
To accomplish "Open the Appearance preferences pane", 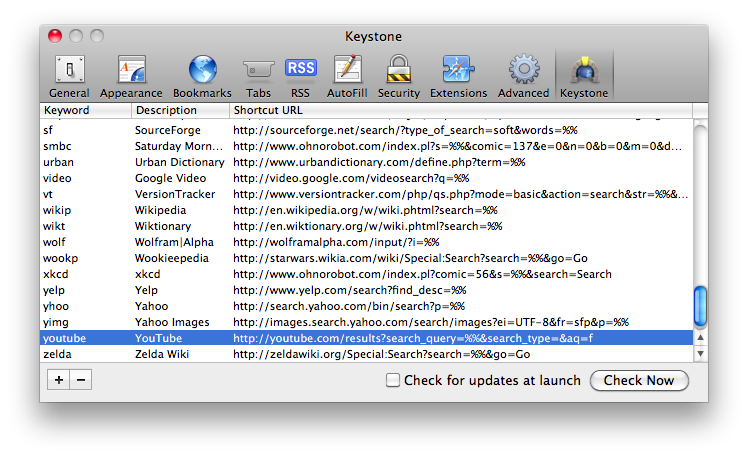I will tap(131, 76).
